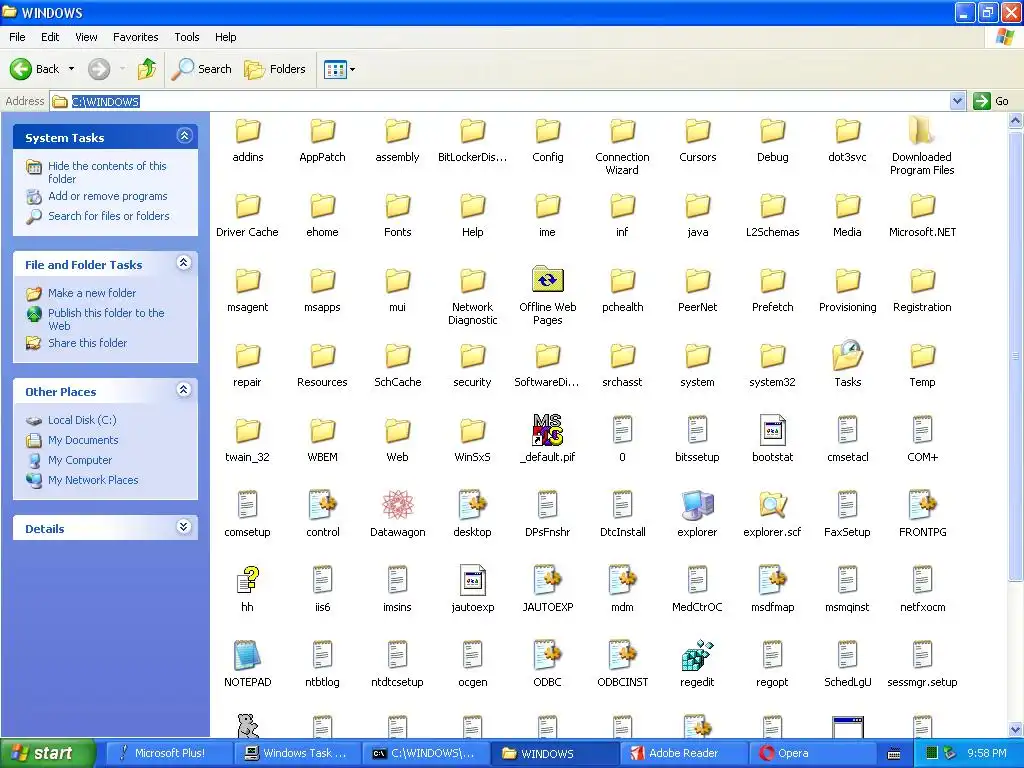Click the vertical scrollbar down arrow

click(1016, 729)
